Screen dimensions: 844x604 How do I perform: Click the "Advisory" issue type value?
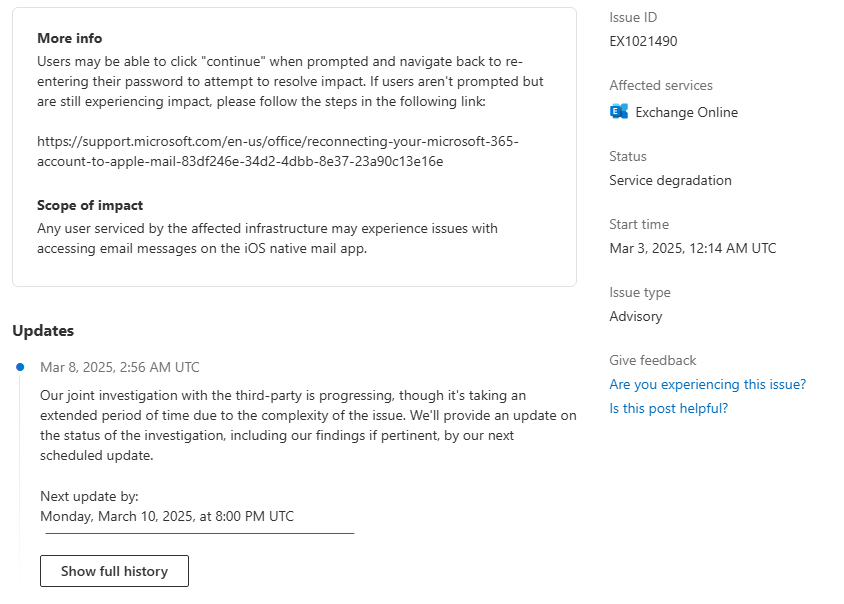pos(636,316)
